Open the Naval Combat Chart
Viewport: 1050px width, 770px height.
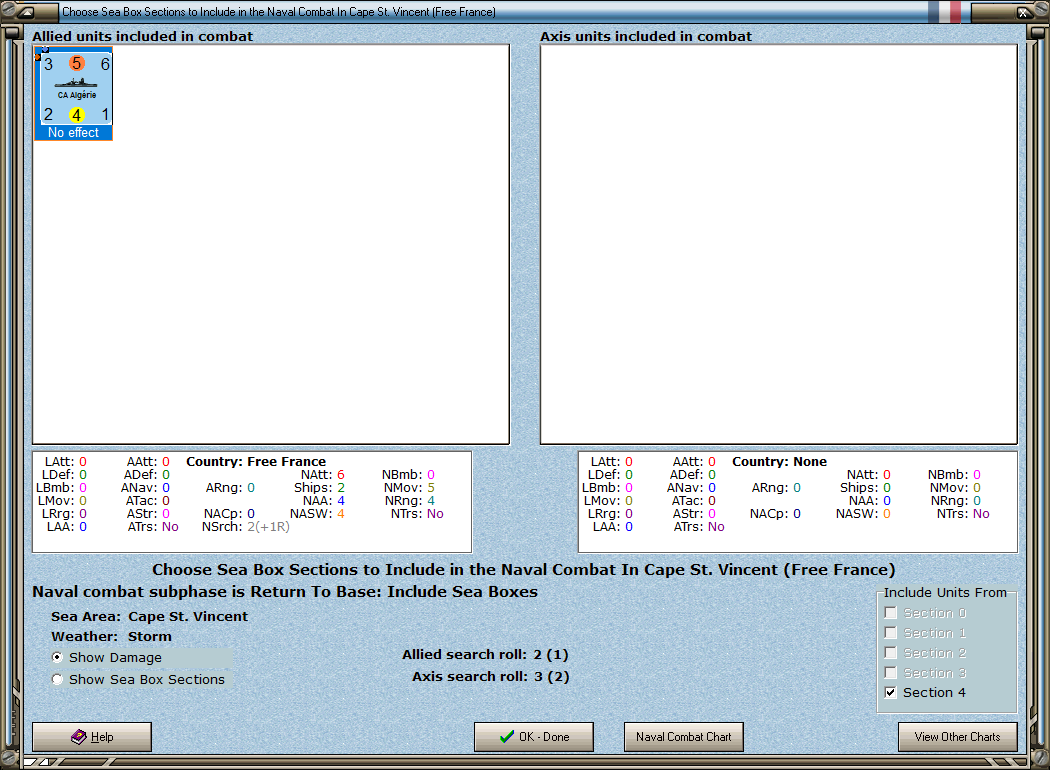tap(684, 737)
